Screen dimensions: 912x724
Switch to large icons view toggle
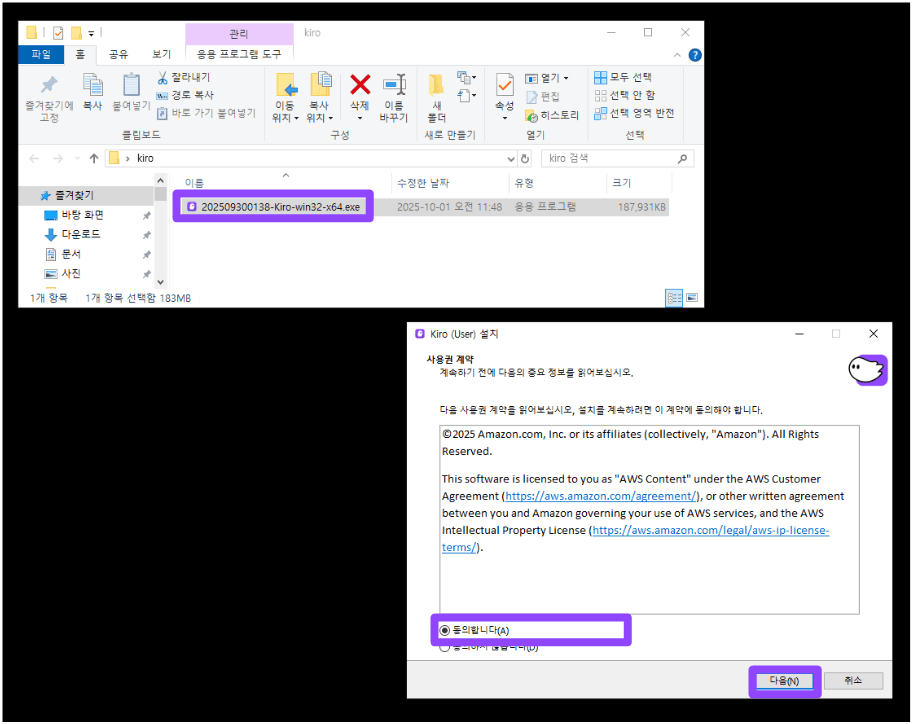(691, 298)
